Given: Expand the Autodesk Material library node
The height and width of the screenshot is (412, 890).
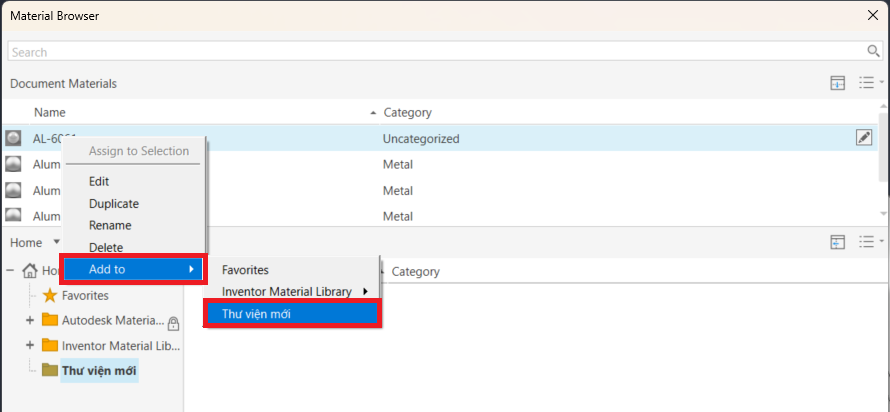Looking at the screenshot, I should click(30, 320).
